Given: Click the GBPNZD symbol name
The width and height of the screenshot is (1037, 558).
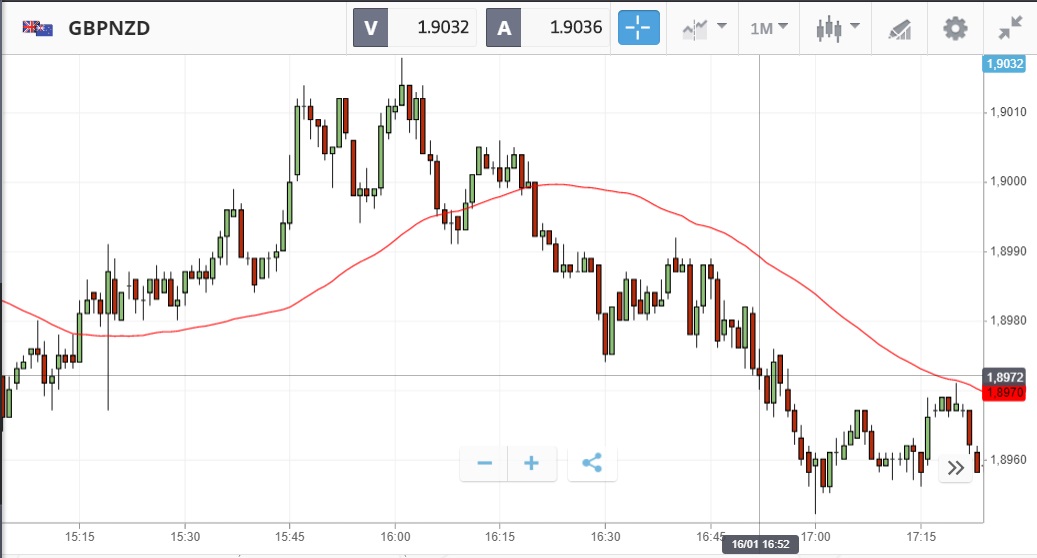Looking at the screenshot, I should tap(109, 28).
